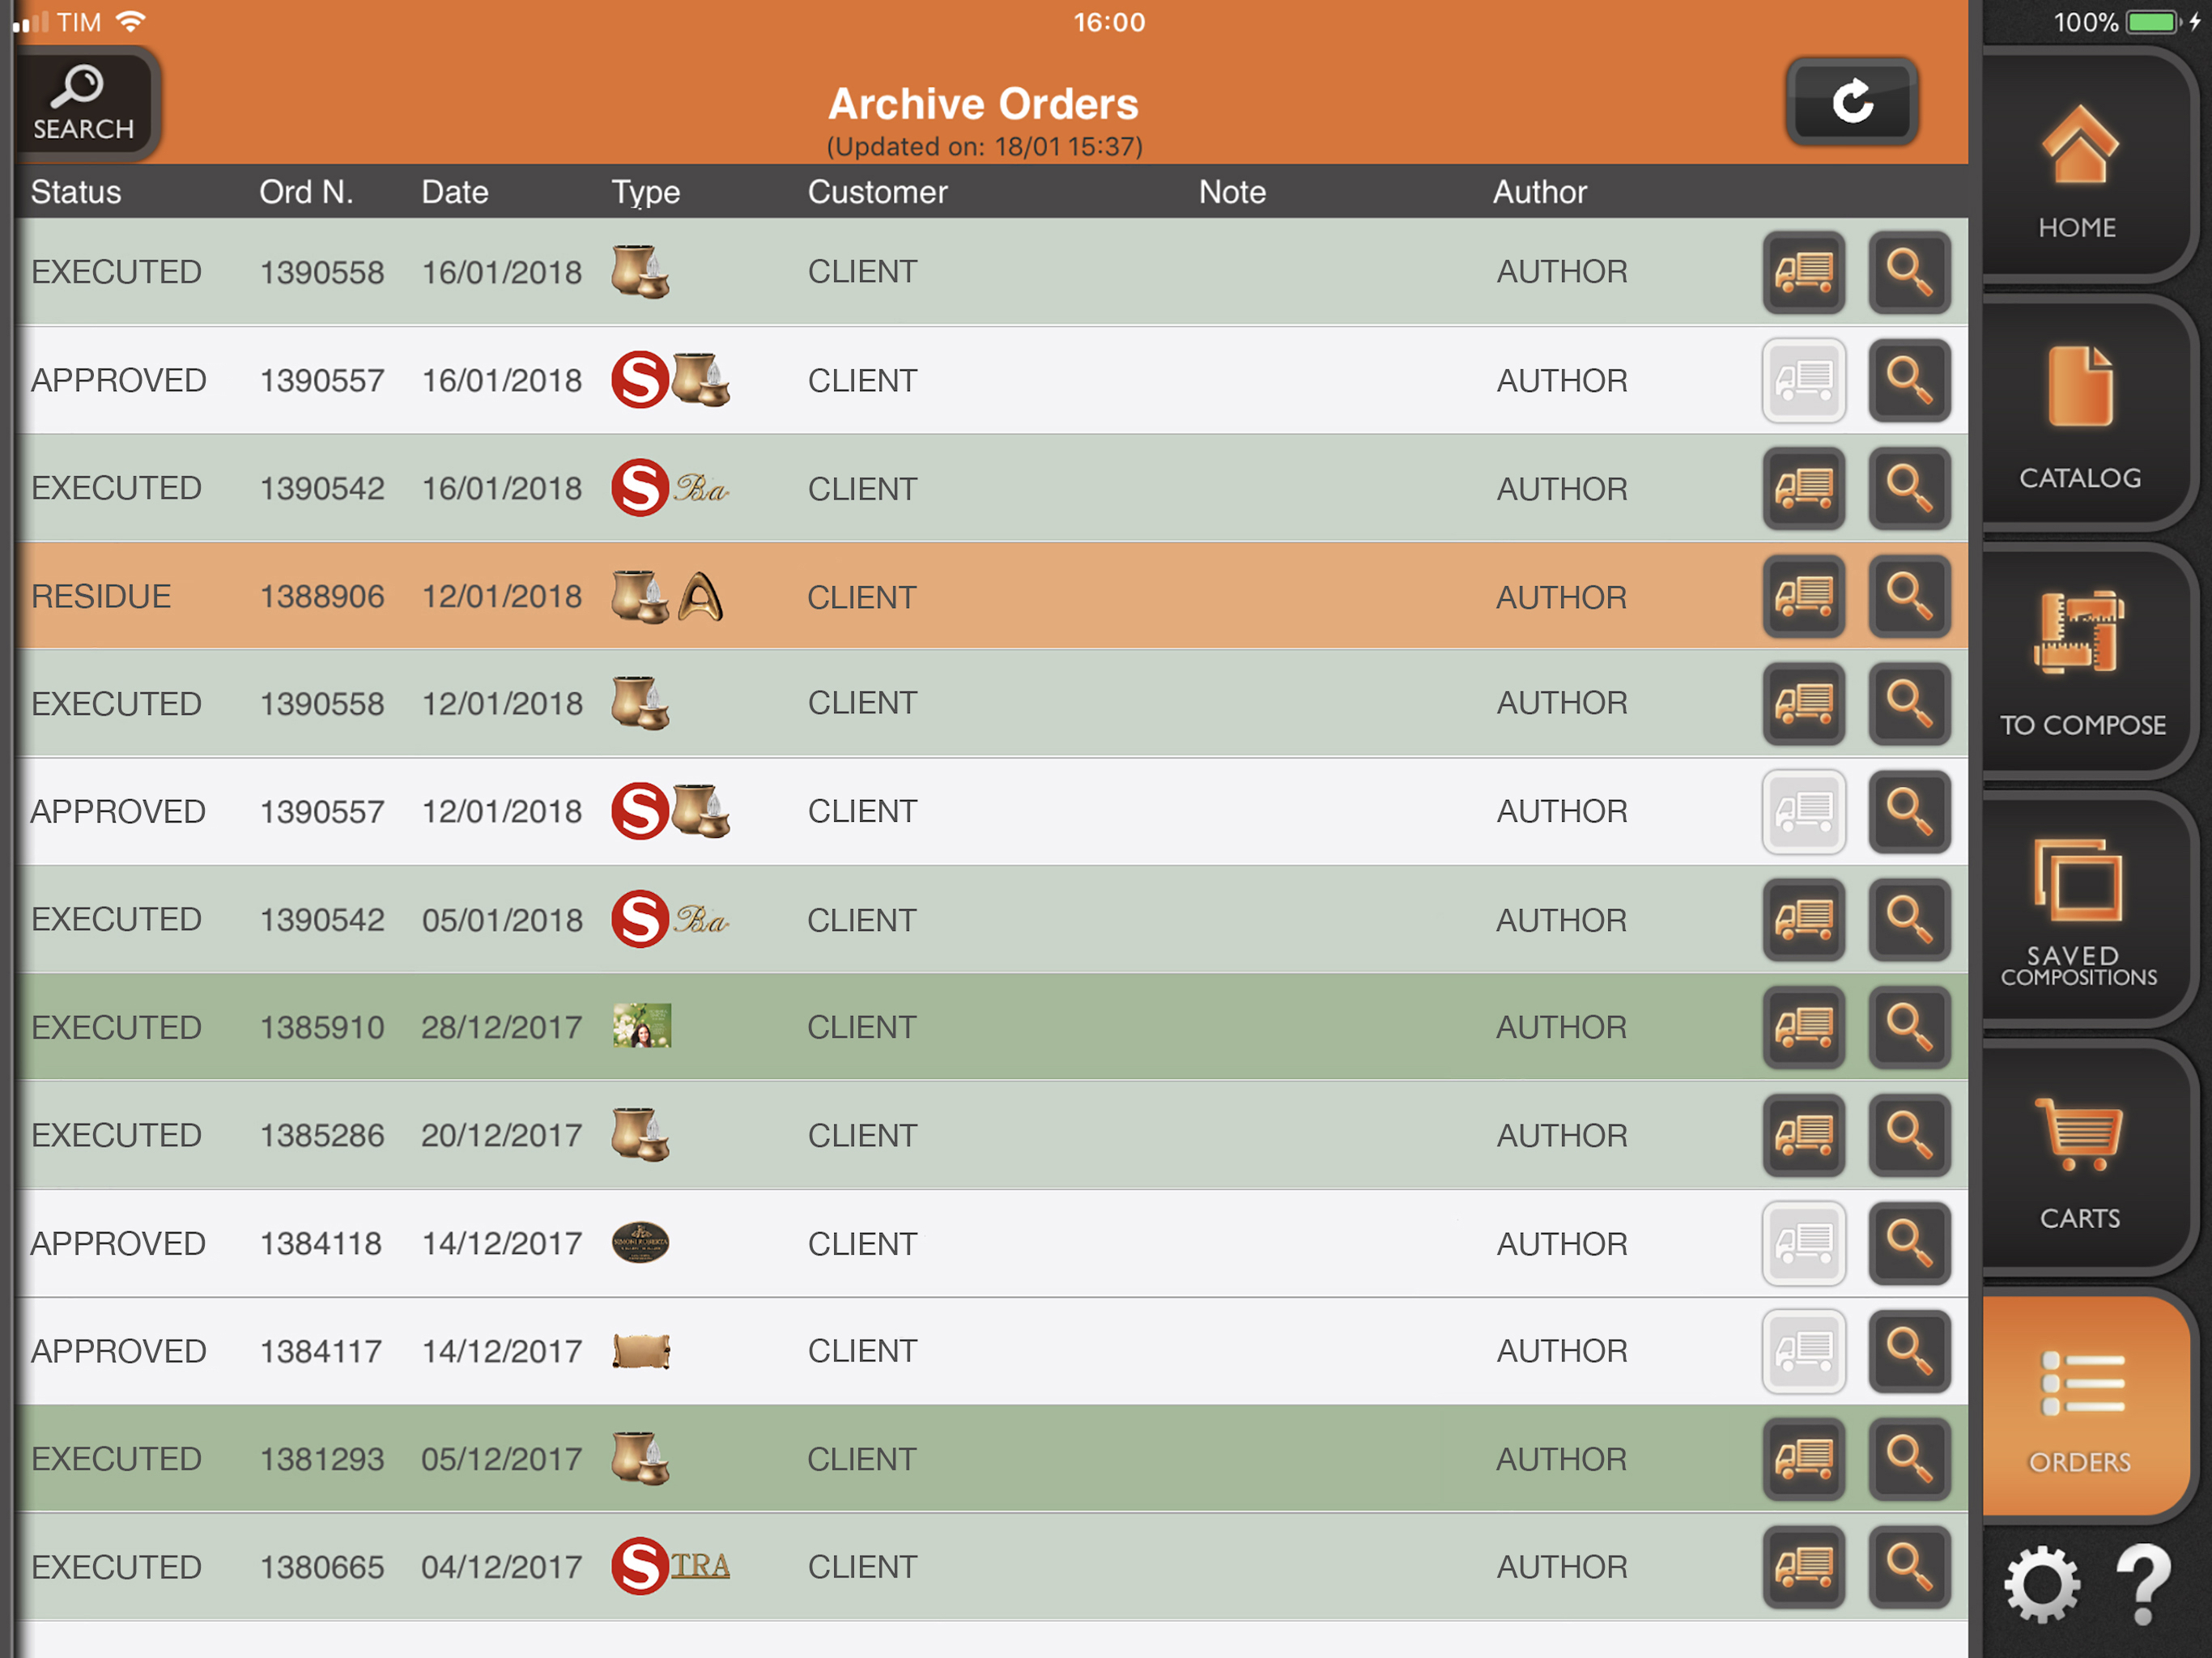Click the Type column header

pyautogui.click(x=646, y=192)
